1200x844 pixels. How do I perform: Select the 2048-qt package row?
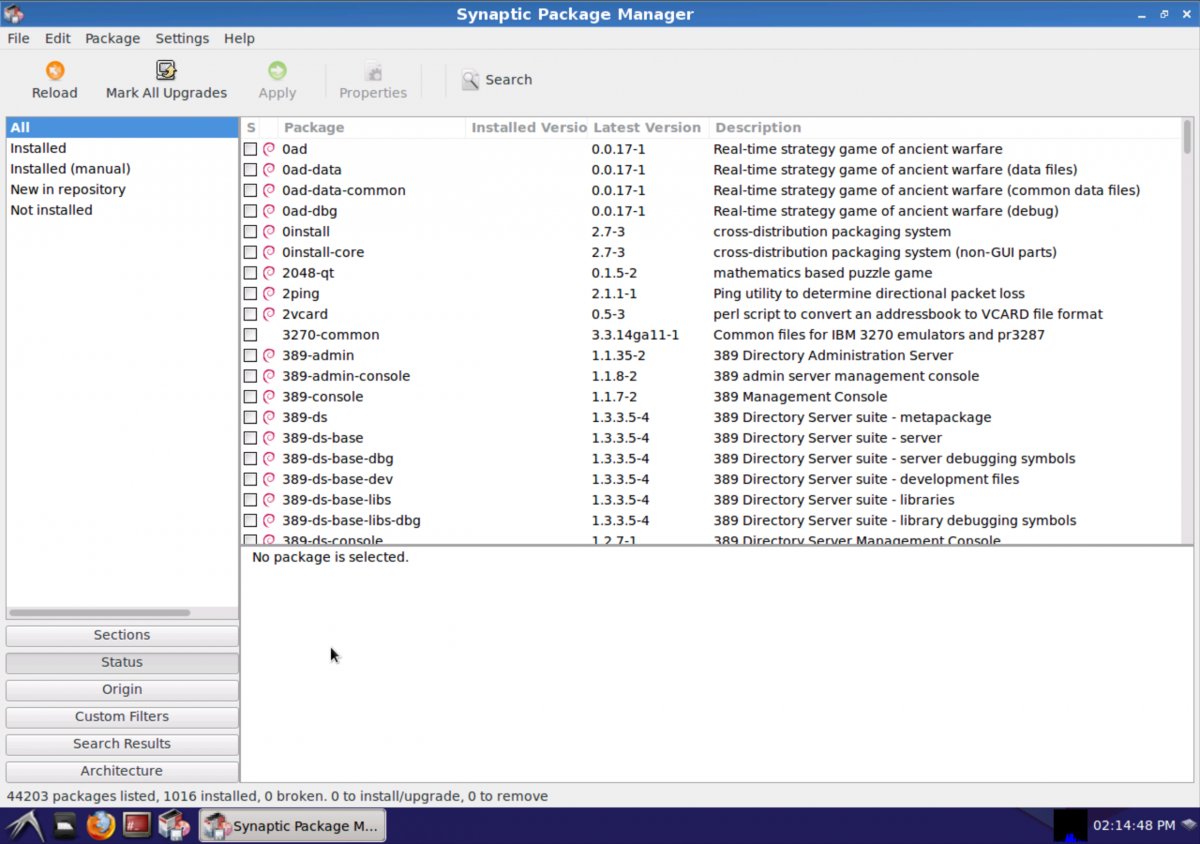pyautogui.click(x=711, y=273)
